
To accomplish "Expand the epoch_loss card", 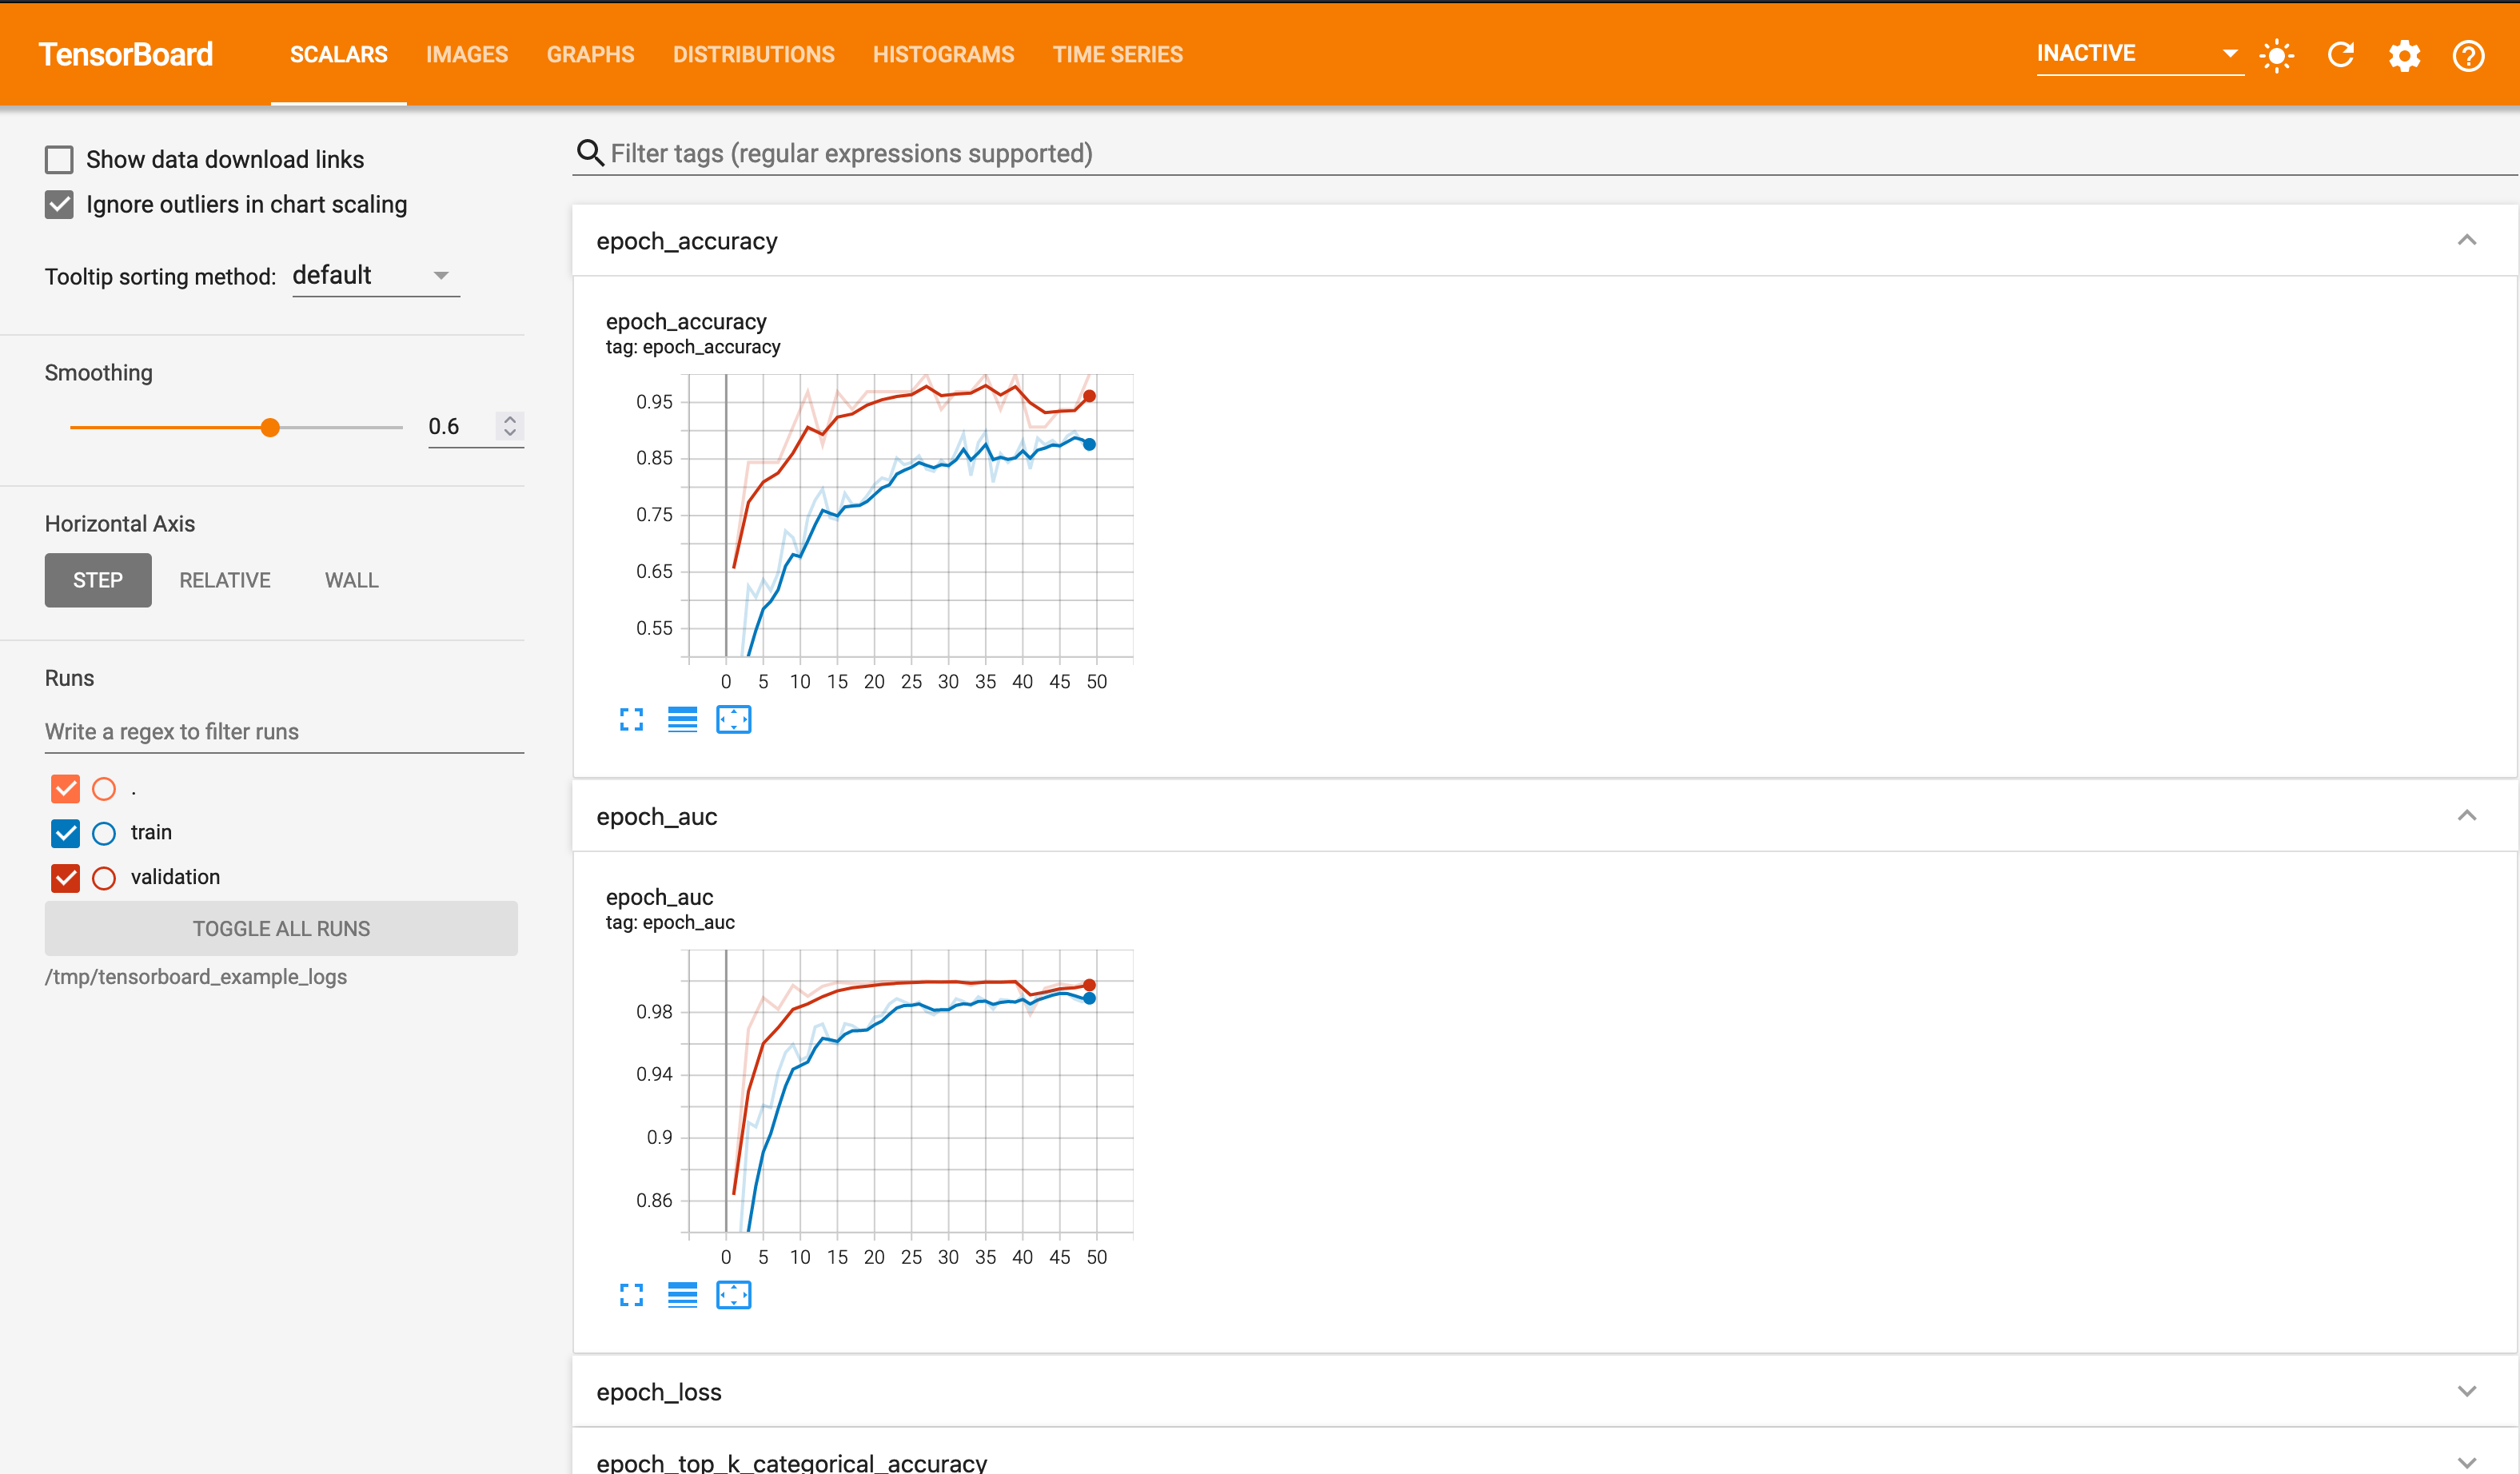I will coord(2469,1390).
